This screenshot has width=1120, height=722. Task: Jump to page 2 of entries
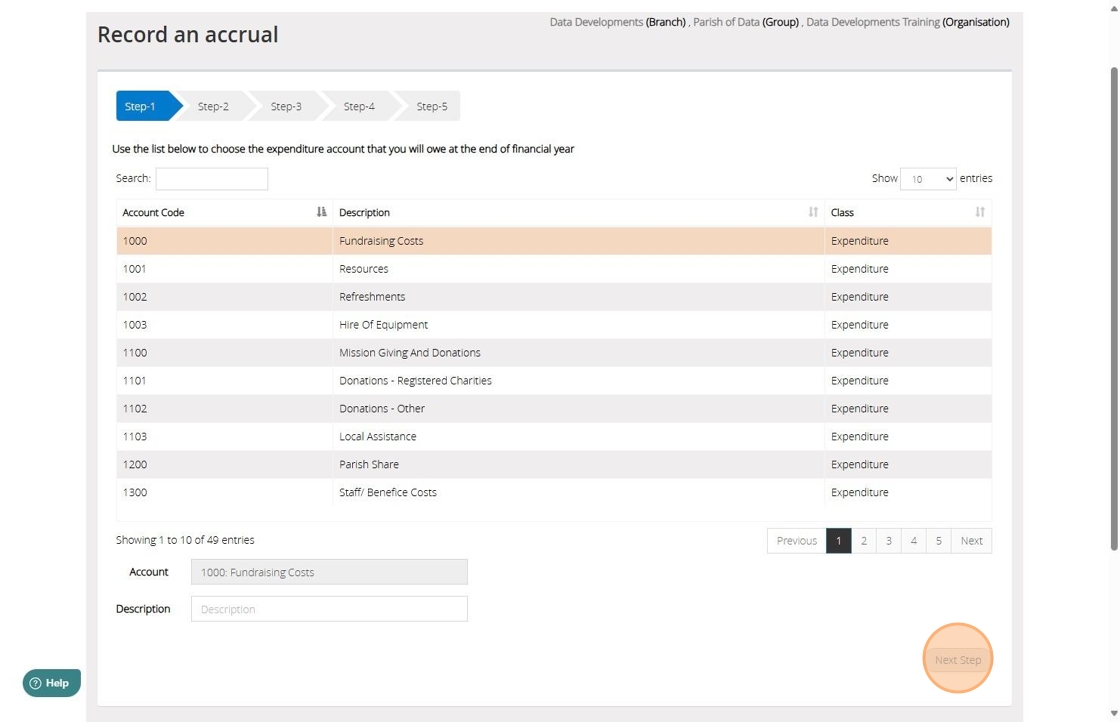tap(864, 541)
